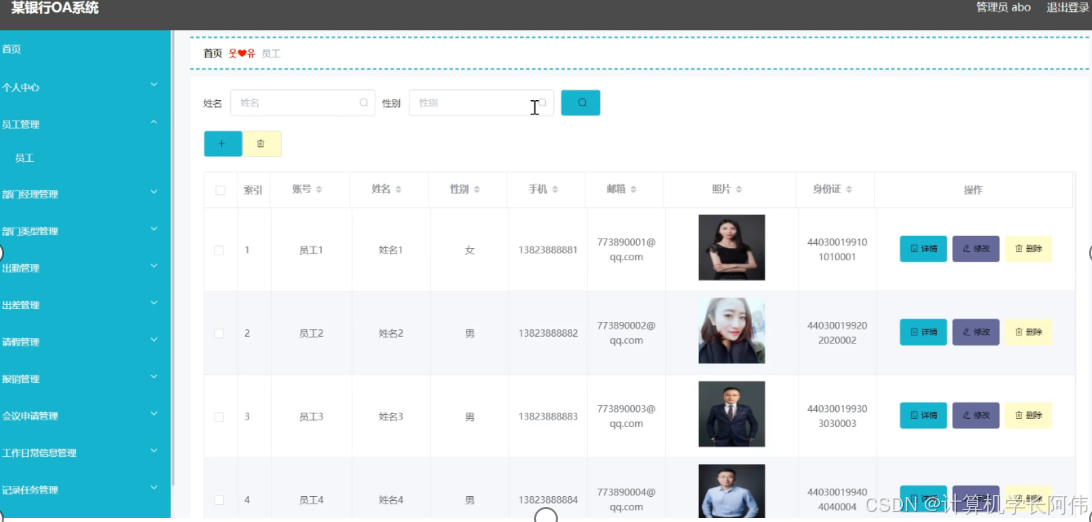
Task: Click the blue search magnifier button
Action: [580, 102]
